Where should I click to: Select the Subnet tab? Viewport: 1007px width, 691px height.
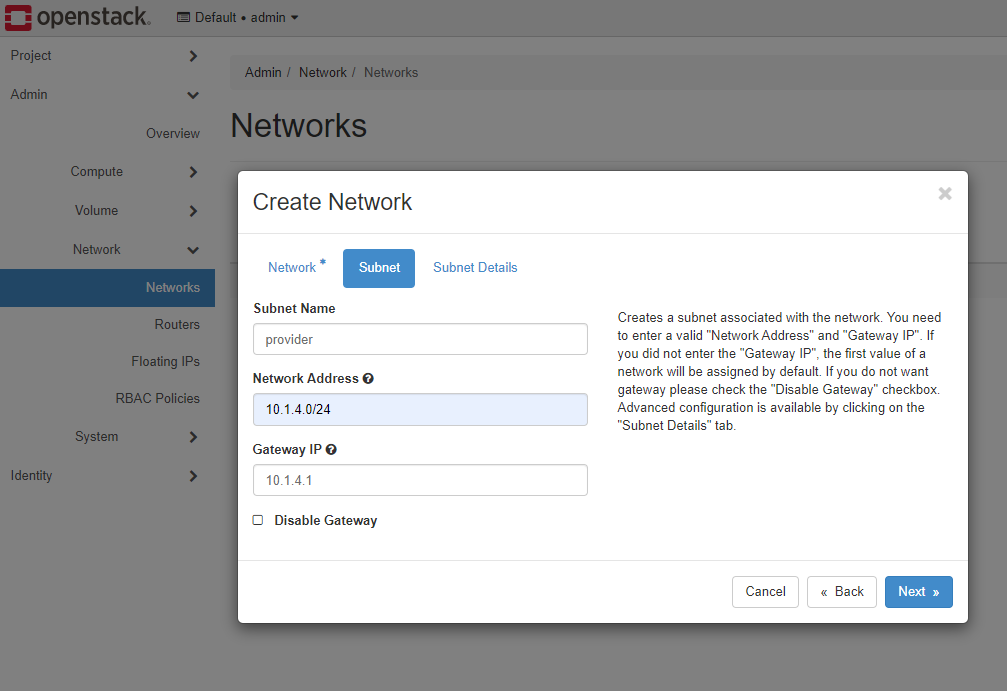(x=379, y=268)
